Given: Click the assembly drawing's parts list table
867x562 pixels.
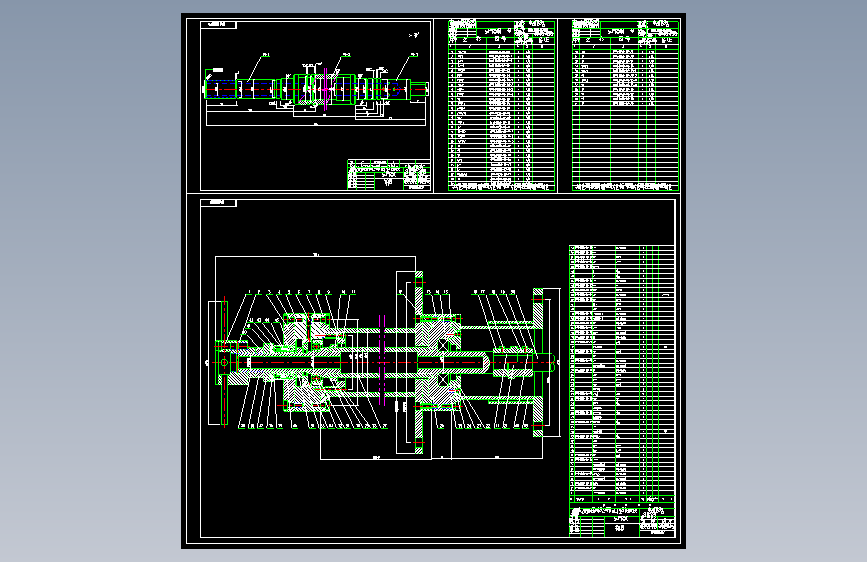Looking at the screenshot, I should pyautogui.click(x=621, y=374).
